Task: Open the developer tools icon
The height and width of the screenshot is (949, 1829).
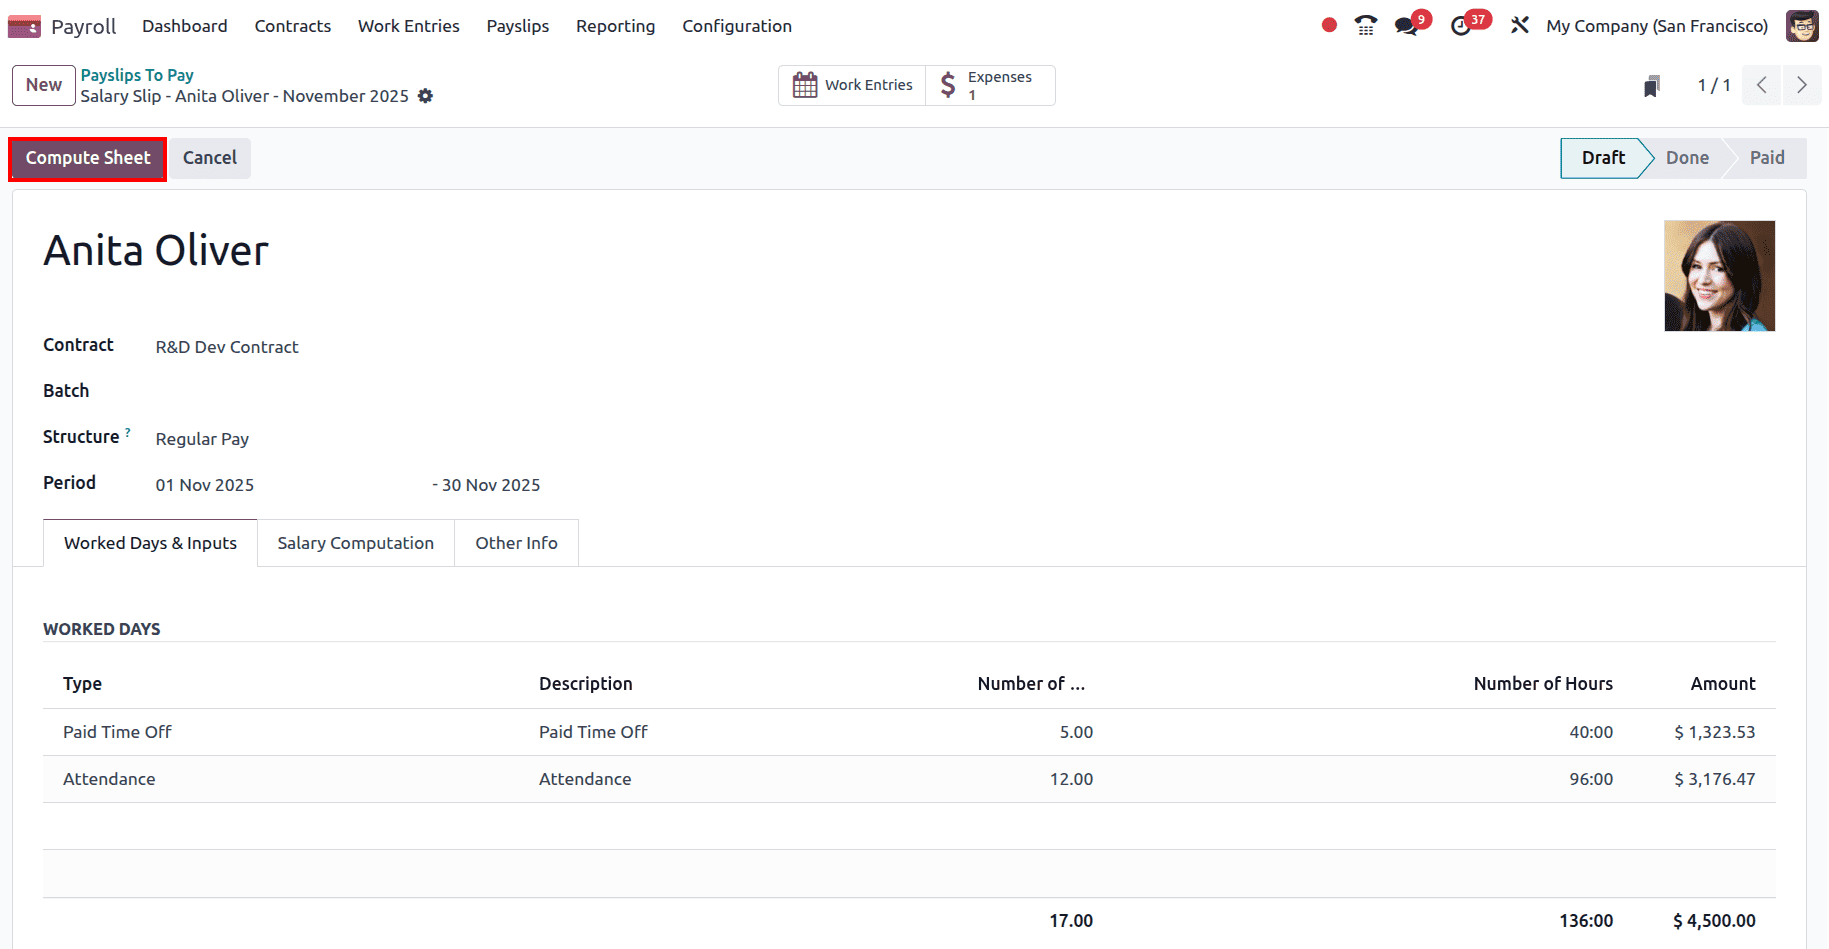Action: pyautogui.click(x=1519, y=25)
